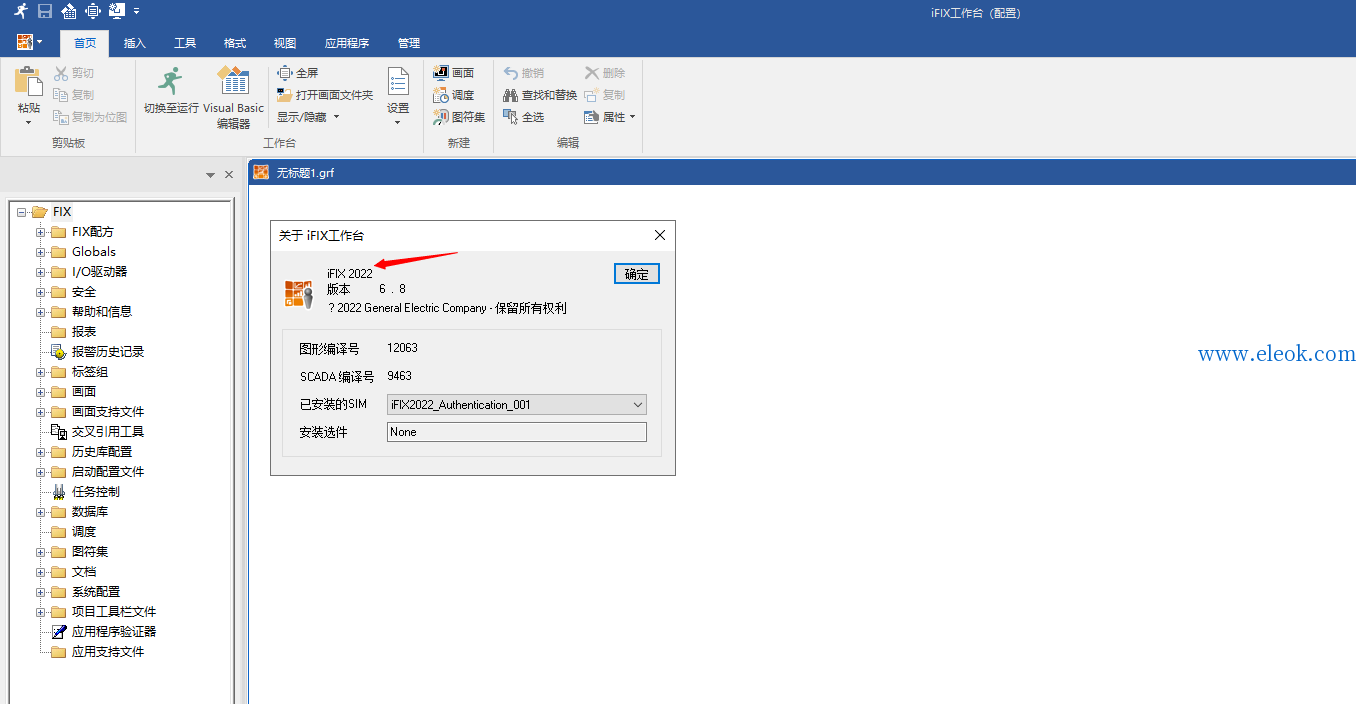Select the 图符集 tree folder
This screenshot has height=704, width=1356.
click(x=90, y=552)
